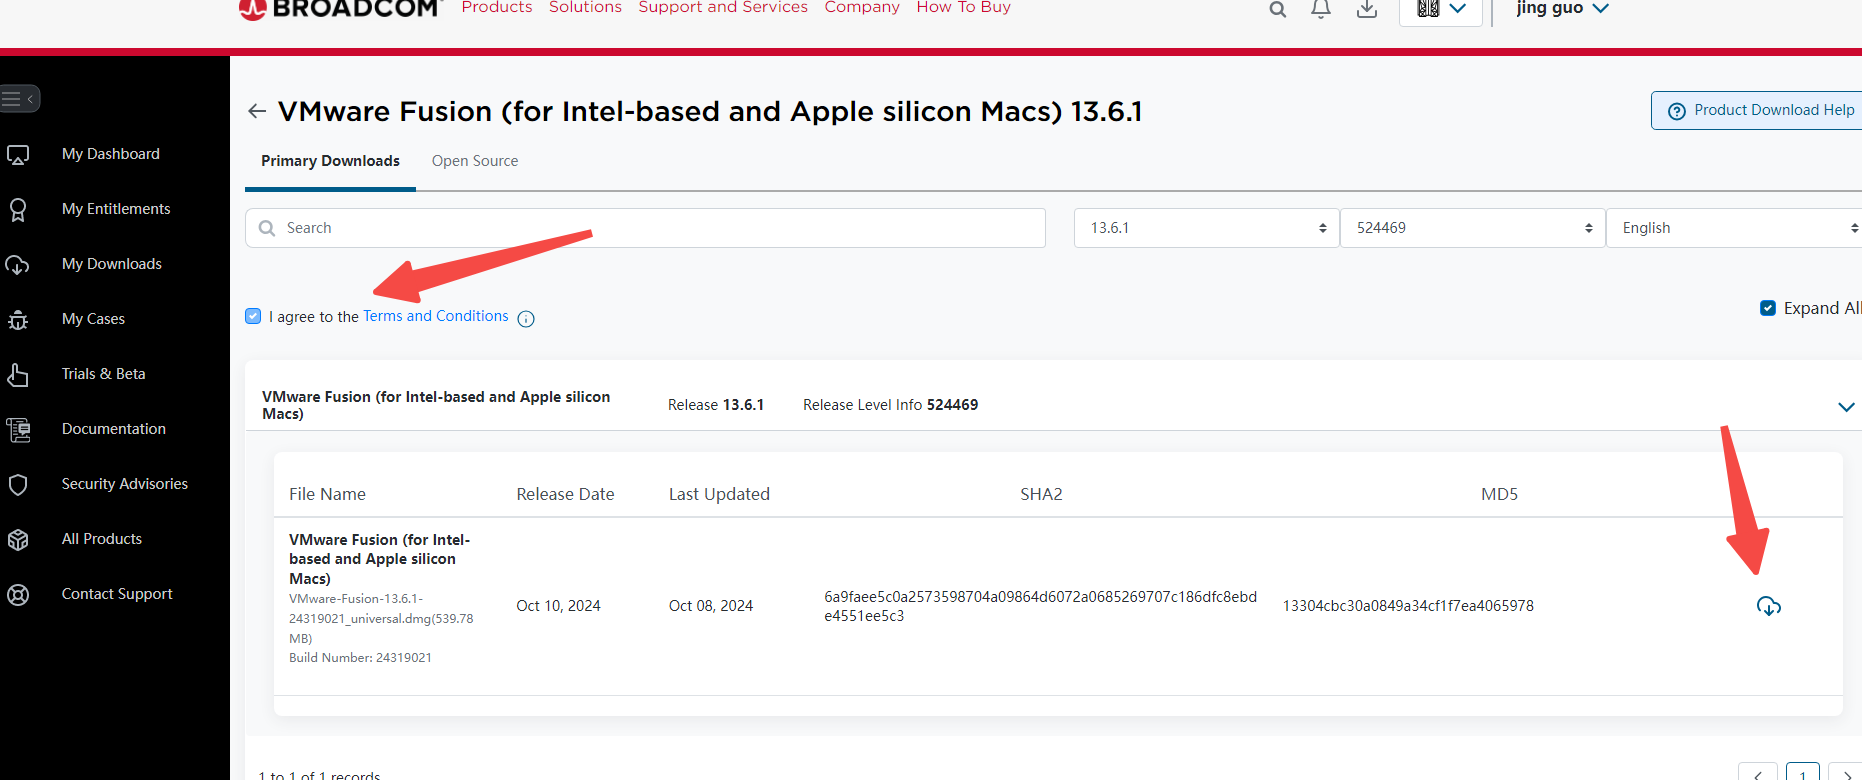Toggle the Expand All checkbox
Screen dimensions: 1862x780
click(x=1768, y=308)
